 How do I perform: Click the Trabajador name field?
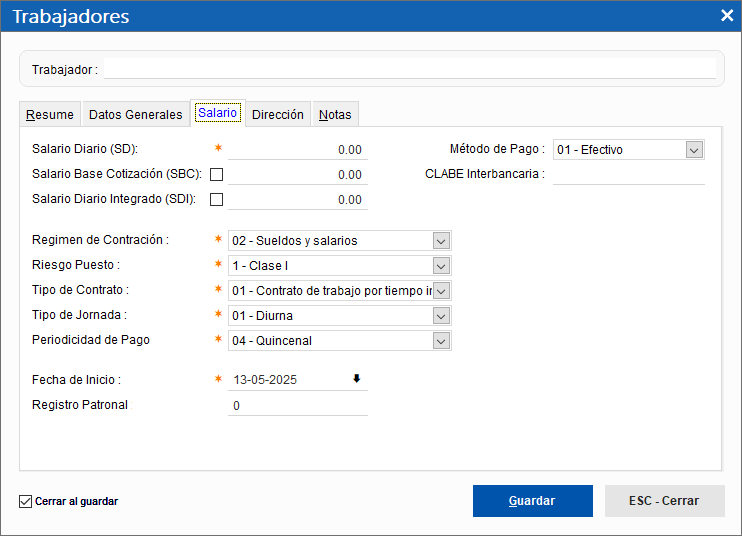pyautogui.click(x=410, y=69)
